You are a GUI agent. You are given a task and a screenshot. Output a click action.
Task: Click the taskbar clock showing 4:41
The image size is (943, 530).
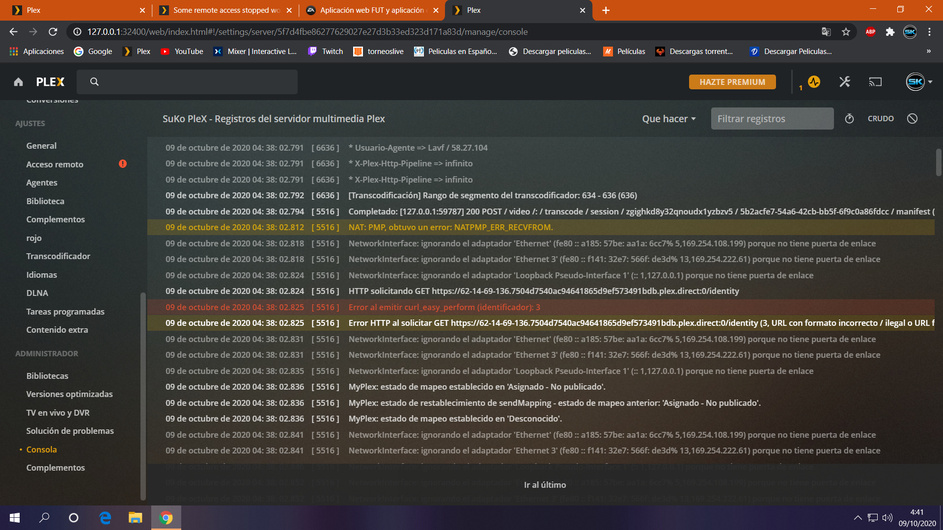(x=917, y=517)
